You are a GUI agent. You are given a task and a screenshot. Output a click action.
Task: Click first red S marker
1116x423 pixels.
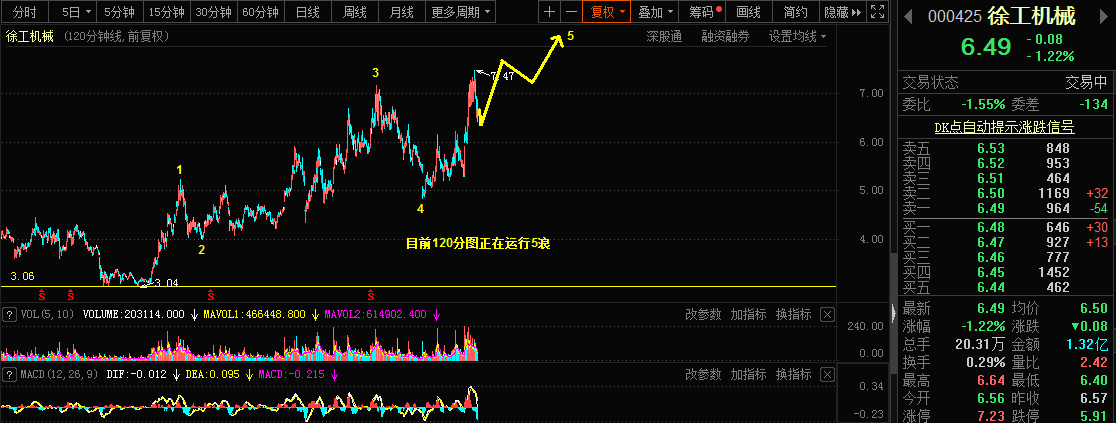pyautogui.click(x=41, y=294)
